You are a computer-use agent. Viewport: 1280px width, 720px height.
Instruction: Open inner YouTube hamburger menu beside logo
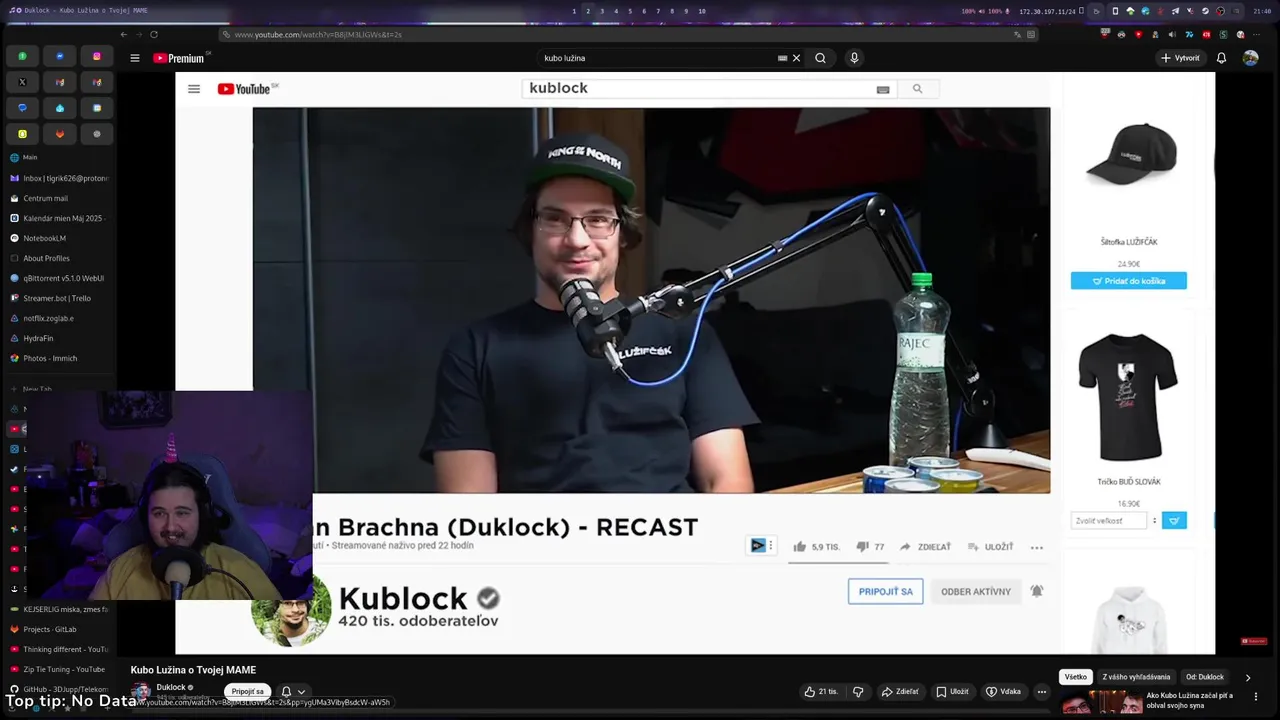[194, 89]
